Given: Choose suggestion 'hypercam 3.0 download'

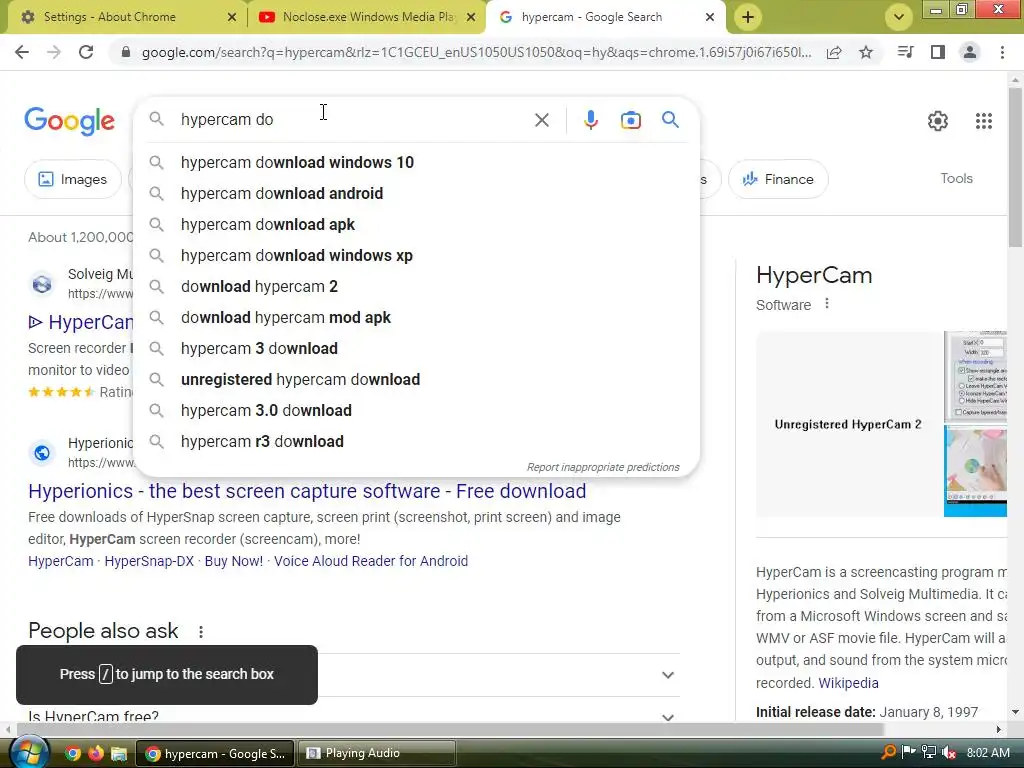Looking at the screenshot, I should click(x=416, y=411).
